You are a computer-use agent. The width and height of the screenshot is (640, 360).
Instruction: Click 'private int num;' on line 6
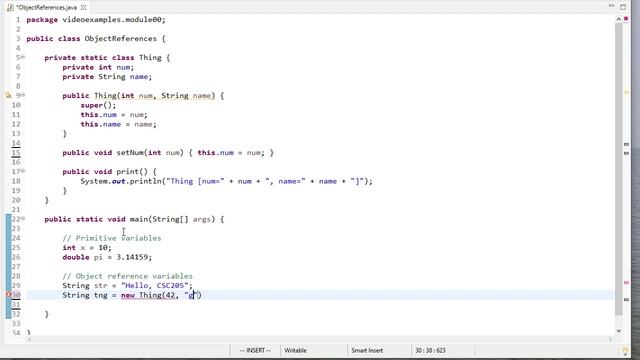pos(98,67)
